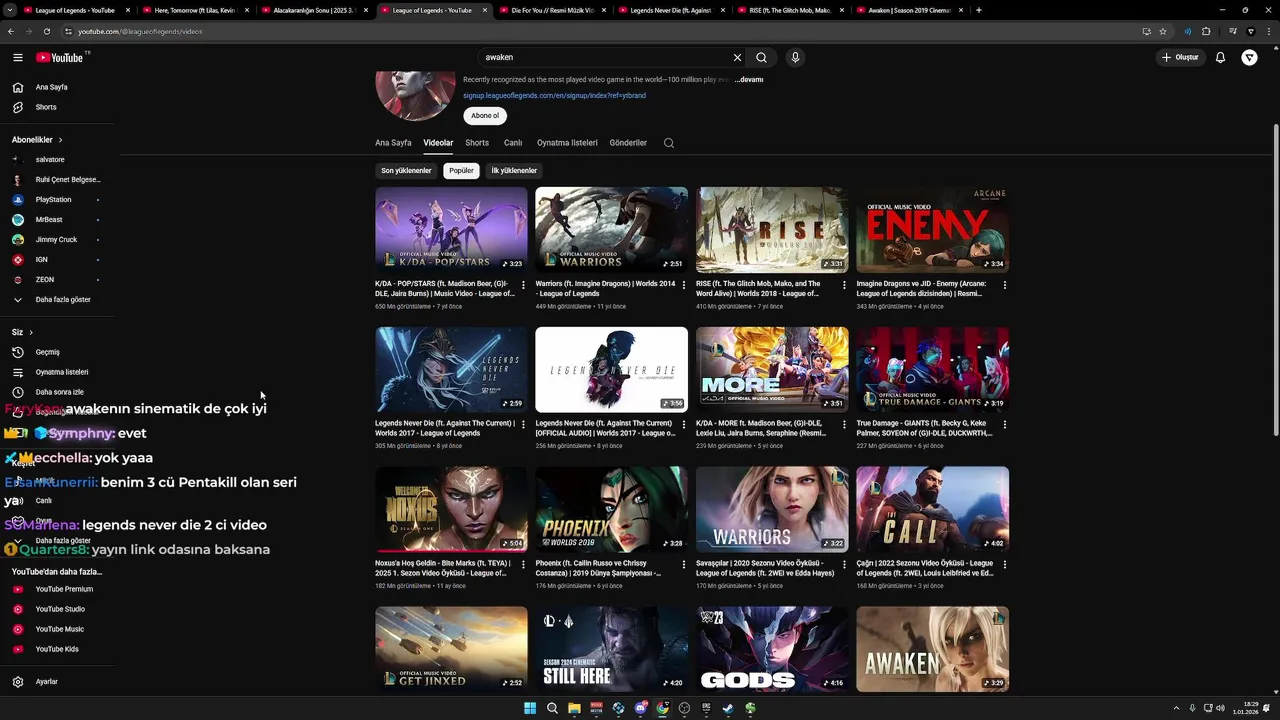Open the signup.leagueoflegends.com link
This screenshot has height=720, width=1280.
point(554,95)
